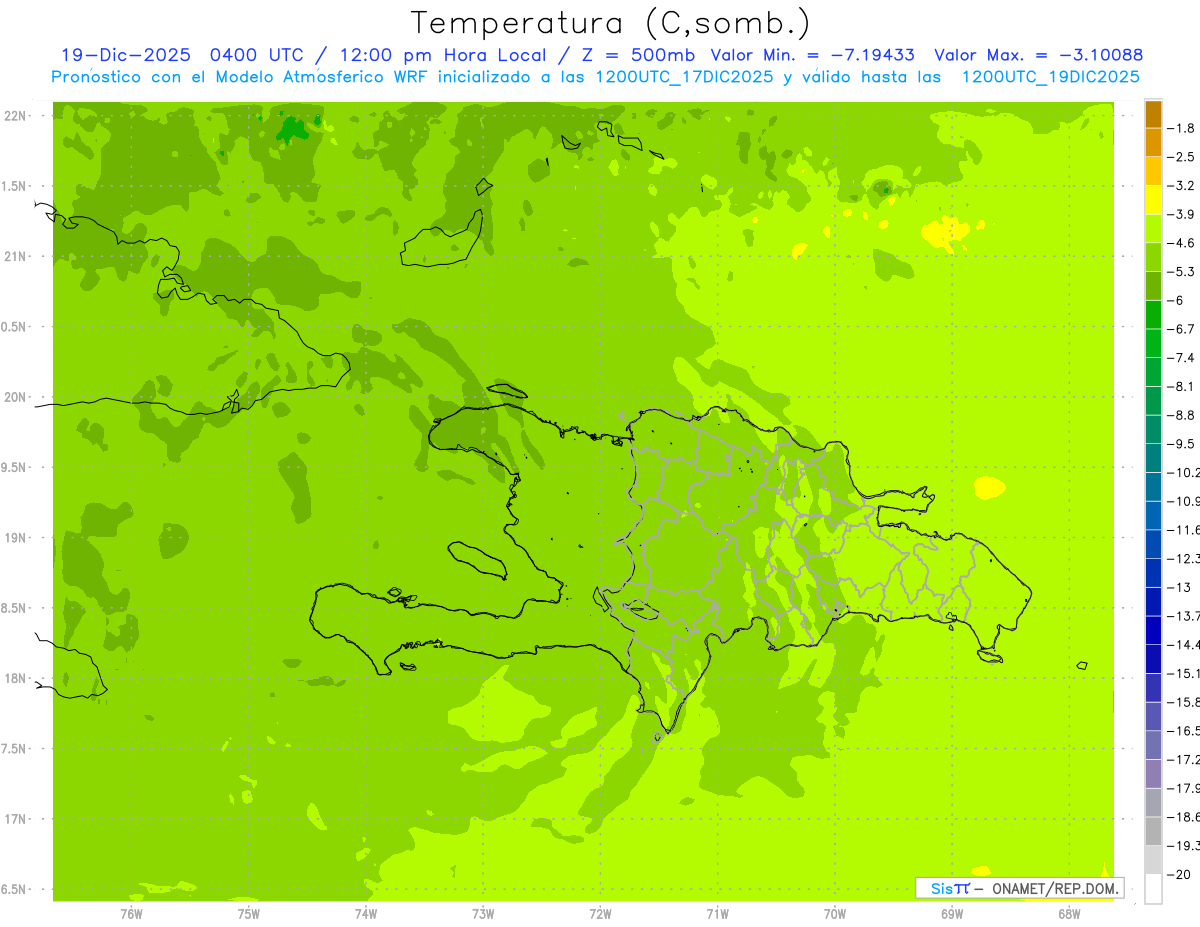Click the 20N latitude axis label

pyautogui.click(x=16, y=397)
